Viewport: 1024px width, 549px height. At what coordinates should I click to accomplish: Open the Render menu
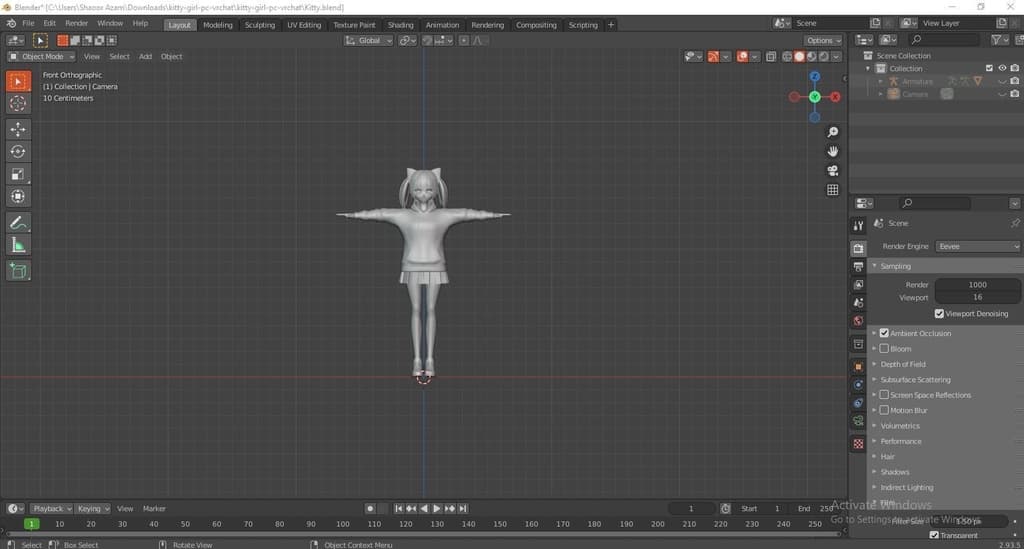pyautogui.click(x=77, y=23)
